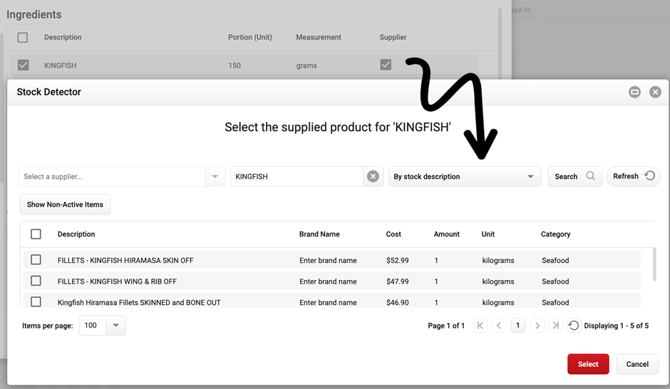Open the Select a supplier dropdown
This screenshot has width=670, height=389.
(215, 177)
